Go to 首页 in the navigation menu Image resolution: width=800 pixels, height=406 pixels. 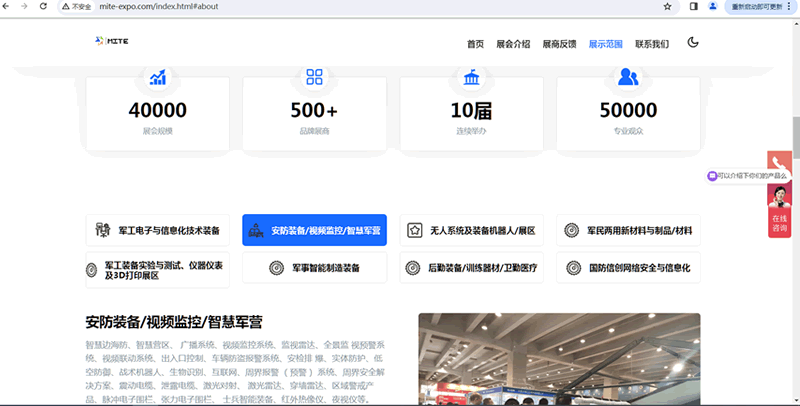(475, 44)
